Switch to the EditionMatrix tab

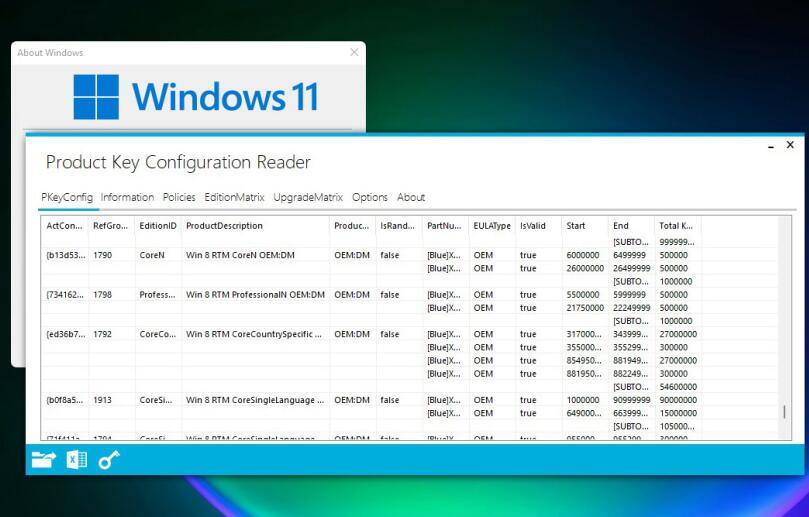(234, 197)
